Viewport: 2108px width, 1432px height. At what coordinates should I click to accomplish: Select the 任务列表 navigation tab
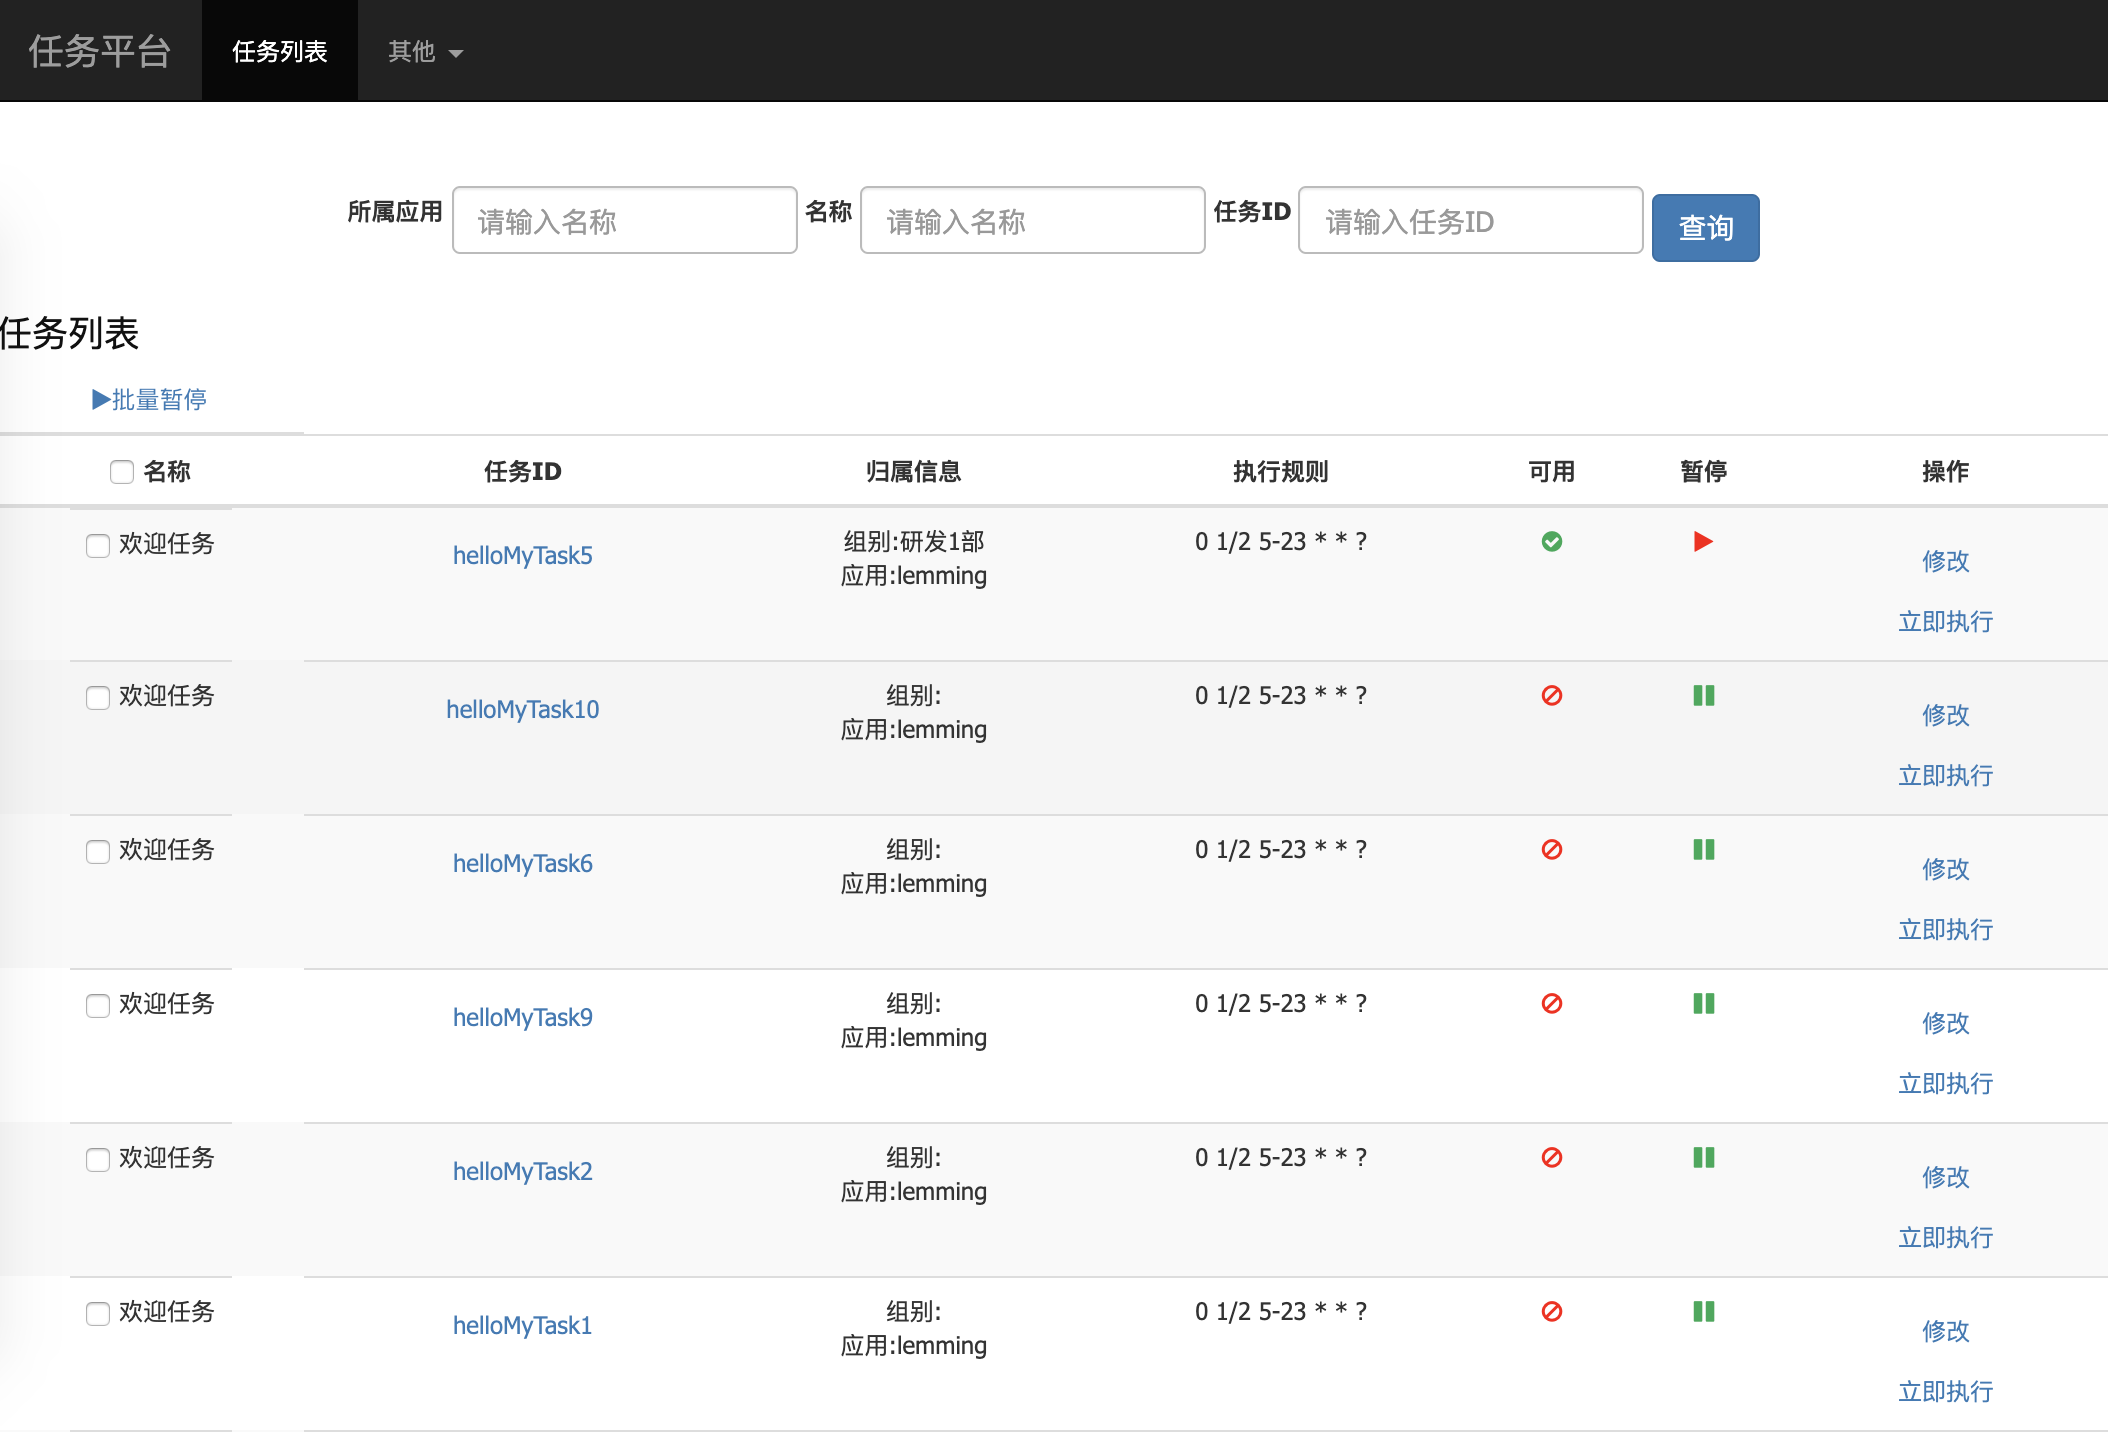tap(279, 52)
